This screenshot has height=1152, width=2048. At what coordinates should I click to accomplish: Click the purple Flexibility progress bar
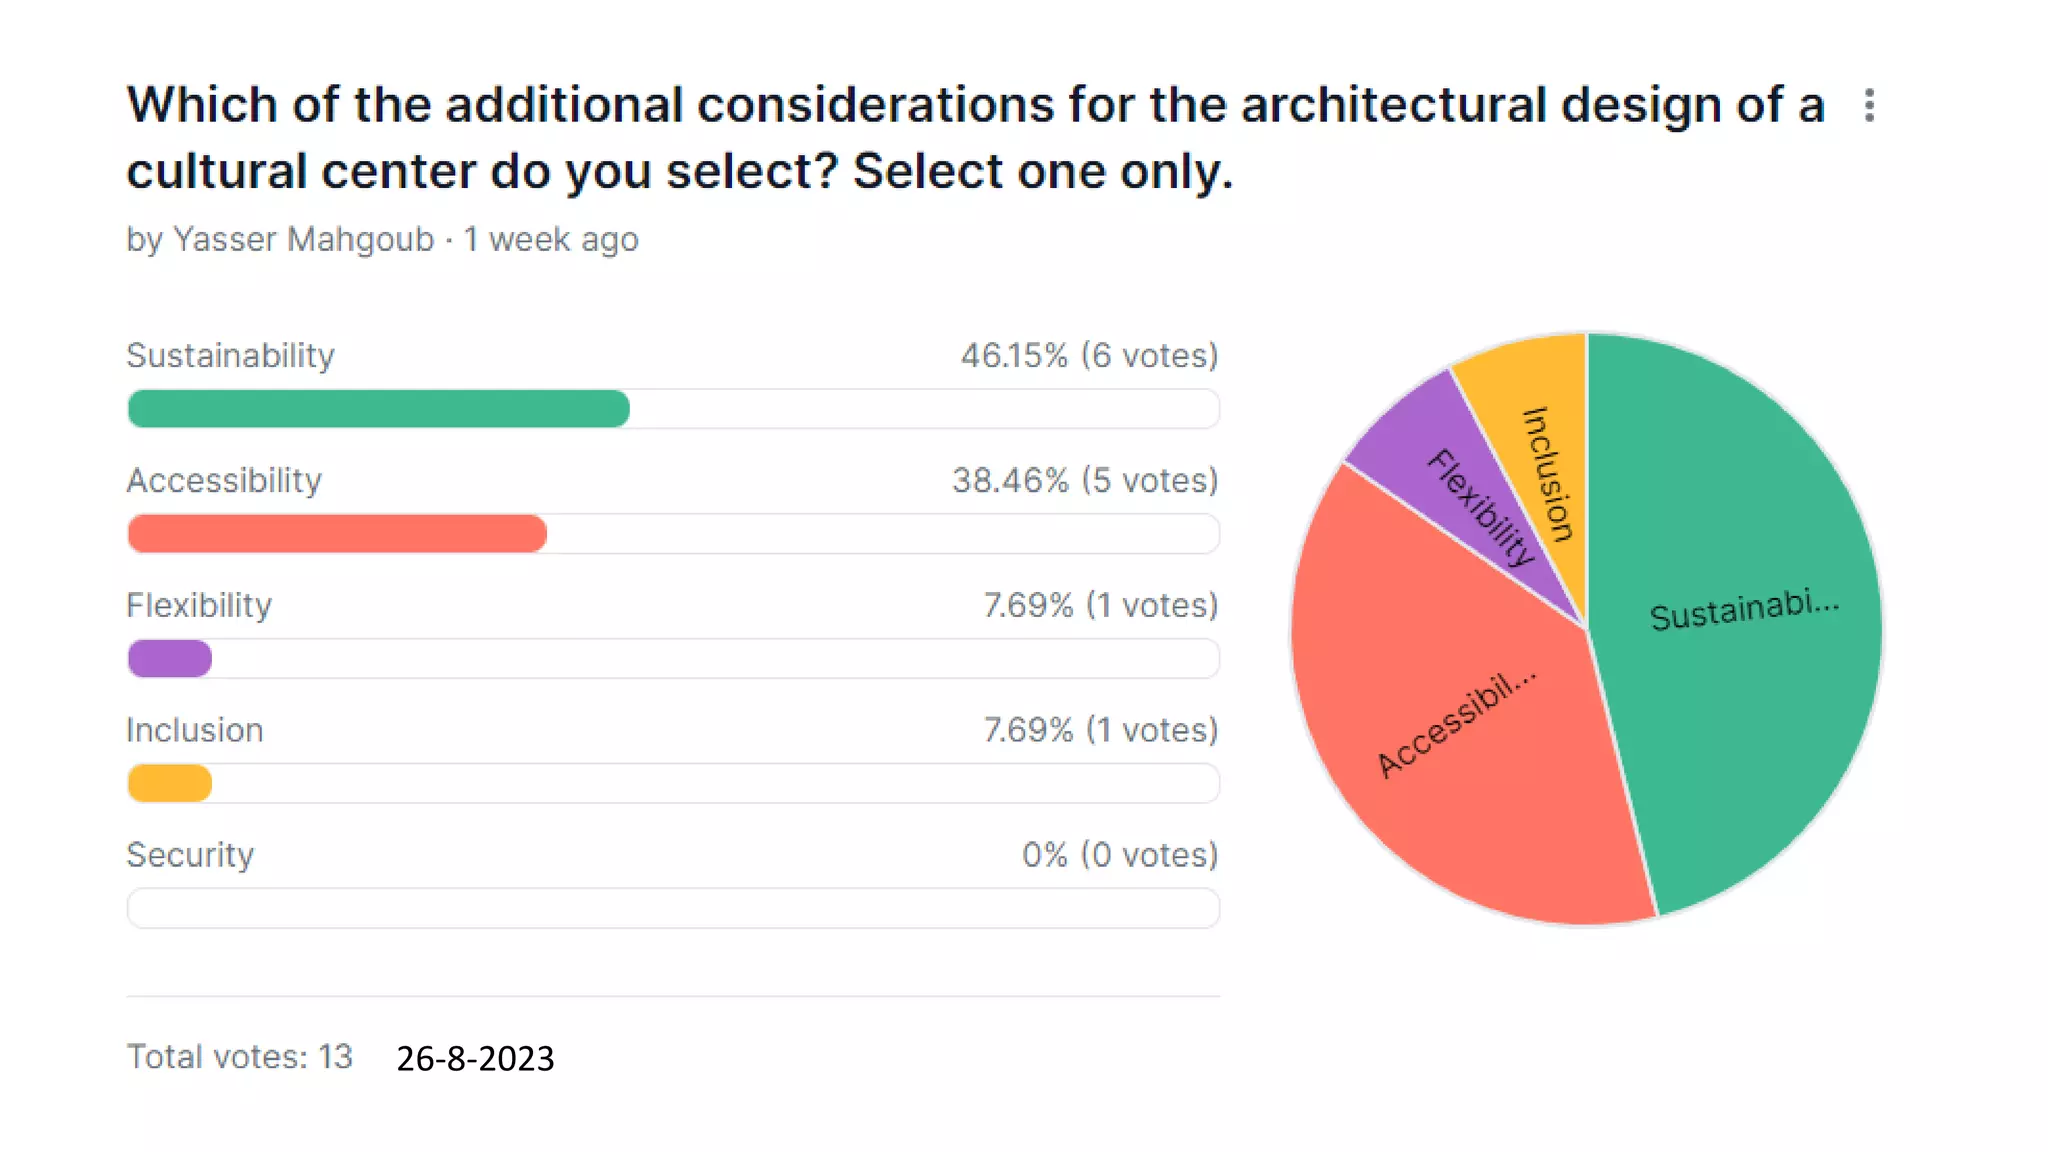tap(170, 659)
